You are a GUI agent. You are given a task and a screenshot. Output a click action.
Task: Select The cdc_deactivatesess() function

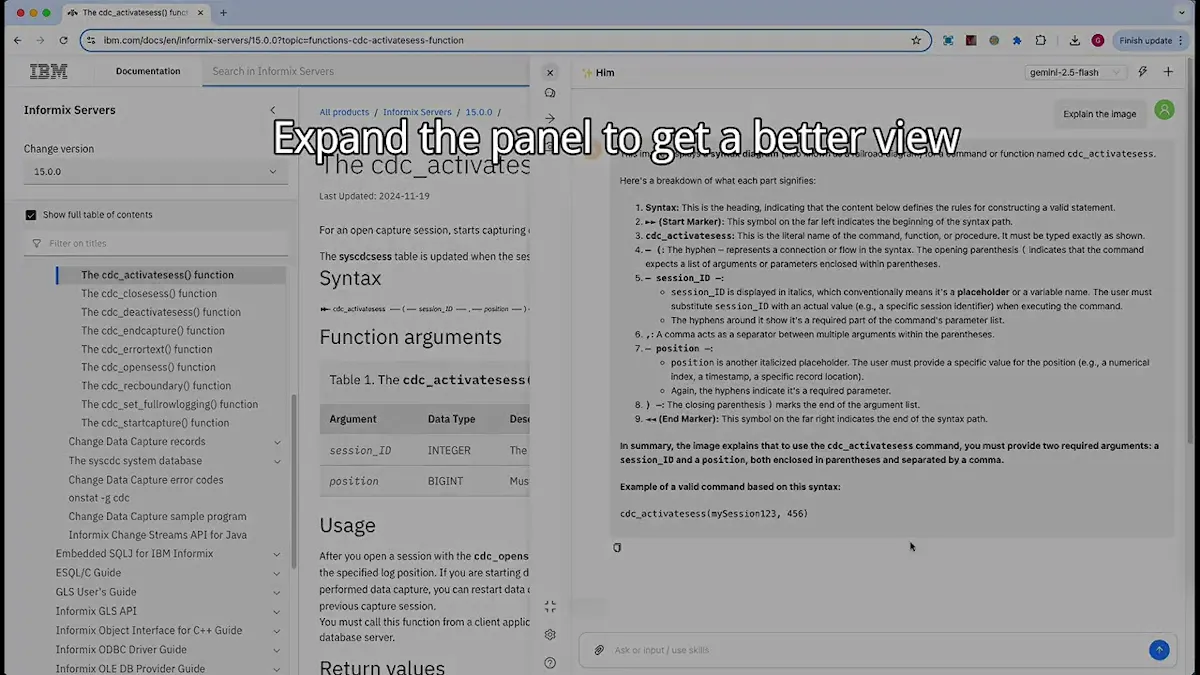point(161,312)
